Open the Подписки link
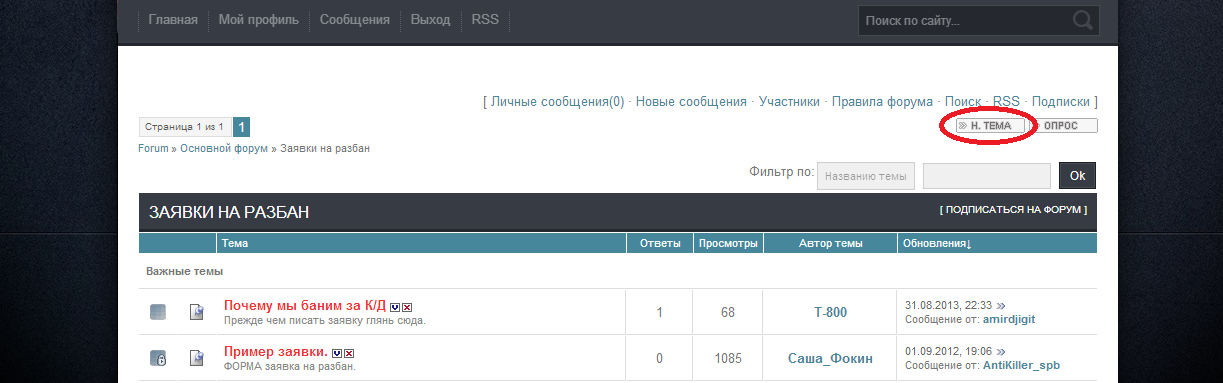Screen dimensions: 1223x383 (x=1060, y=102)
